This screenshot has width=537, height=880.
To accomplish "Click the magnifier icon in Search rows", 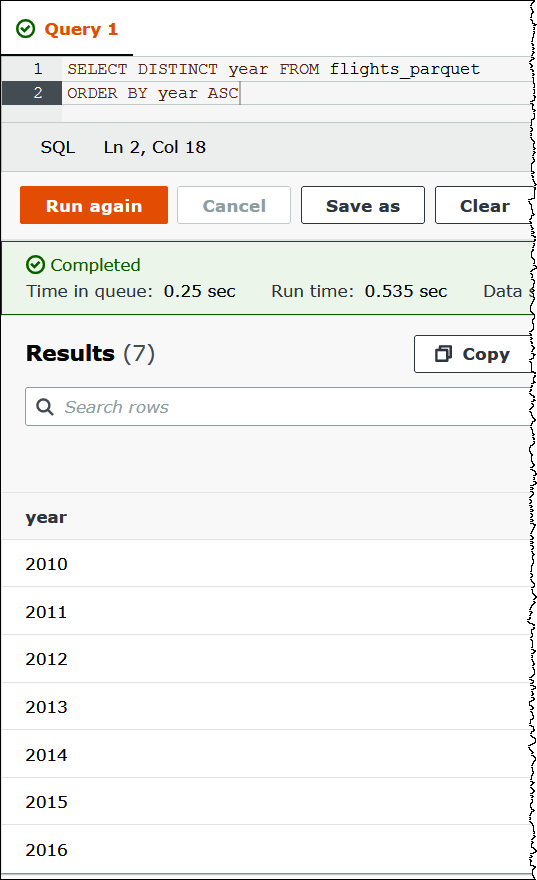I will 45,407.
